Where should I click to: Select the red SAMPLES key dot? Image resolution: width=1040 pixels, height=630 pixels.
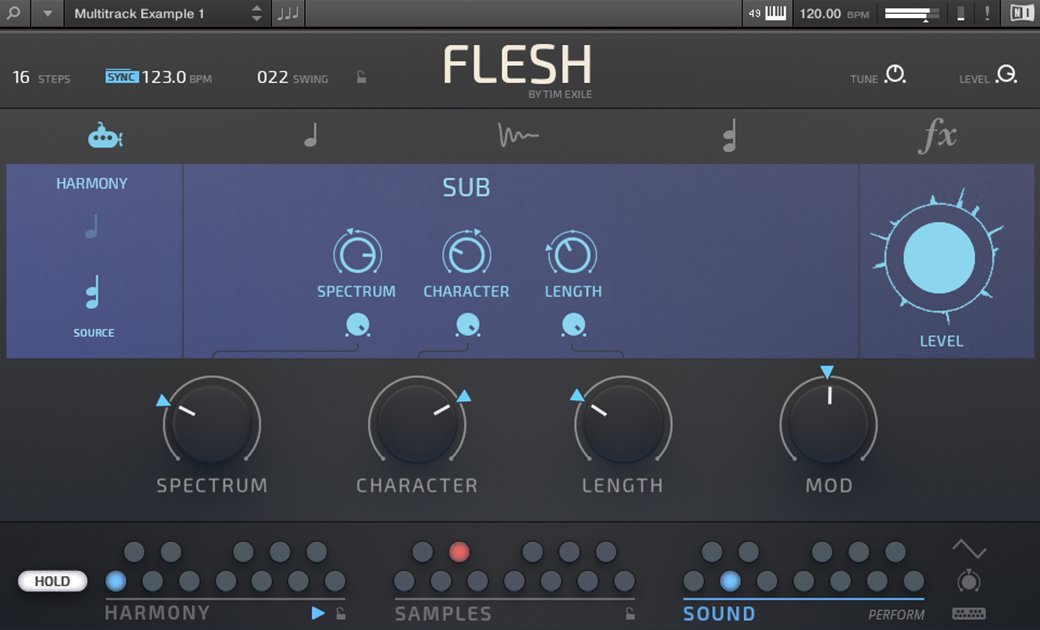click(459, 552)
